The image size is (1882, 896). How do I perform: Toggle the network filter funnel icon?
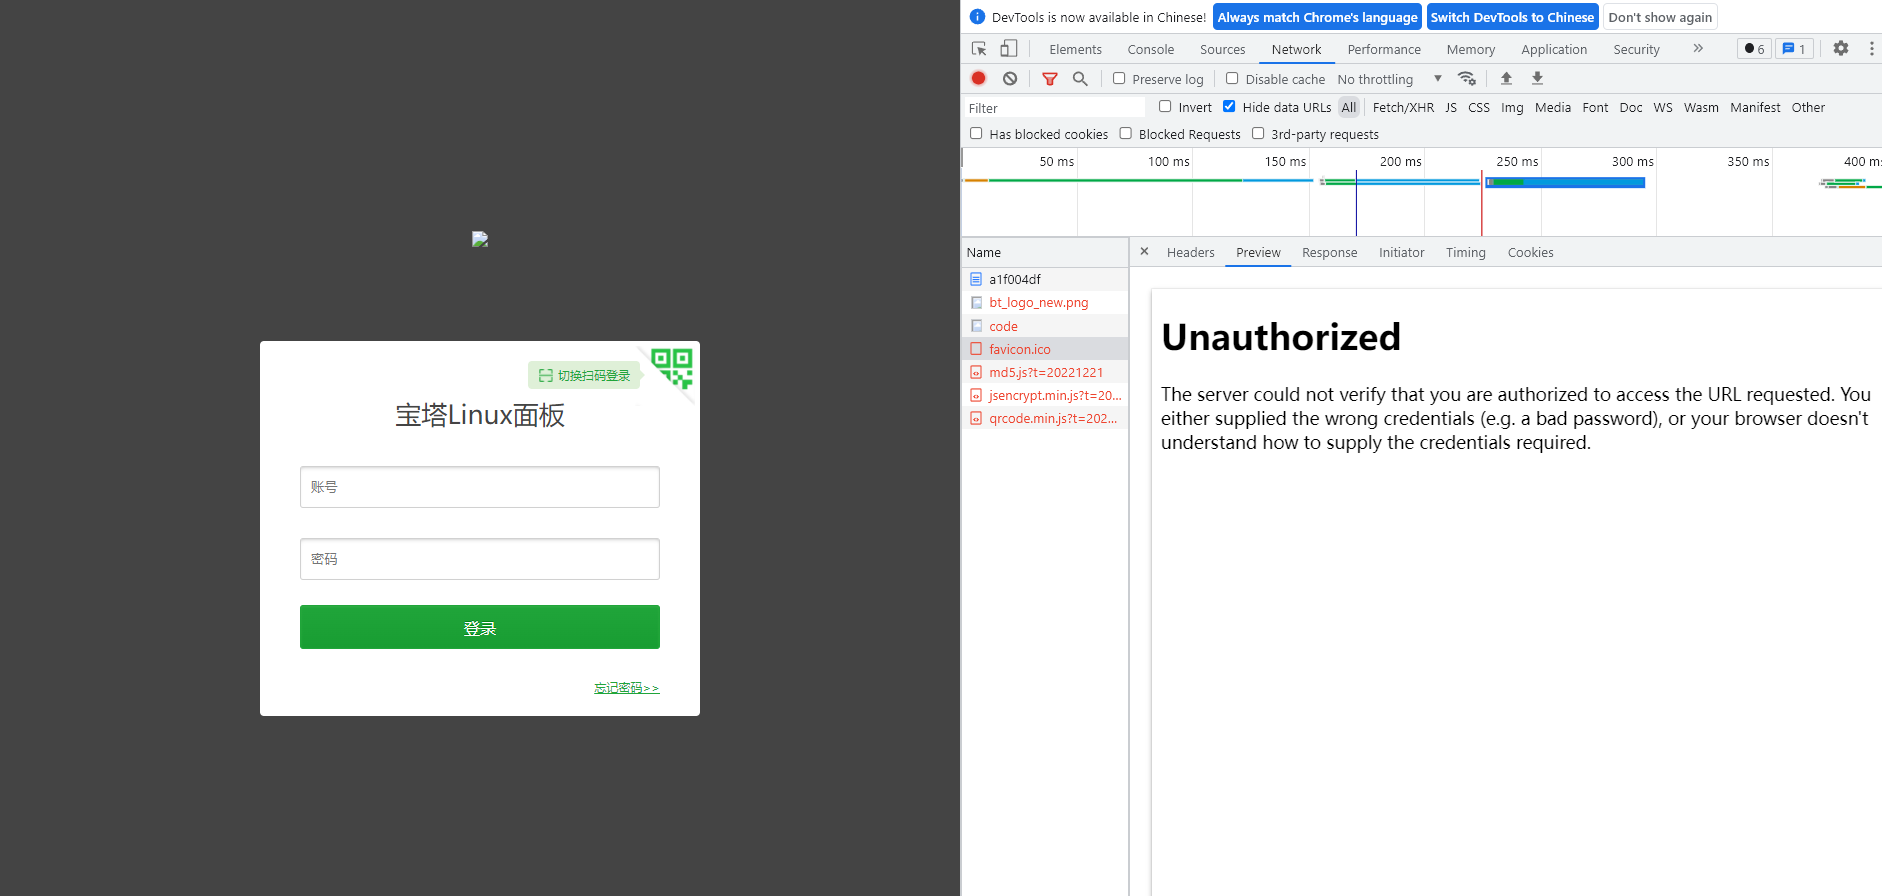[x=1050, y=78]
